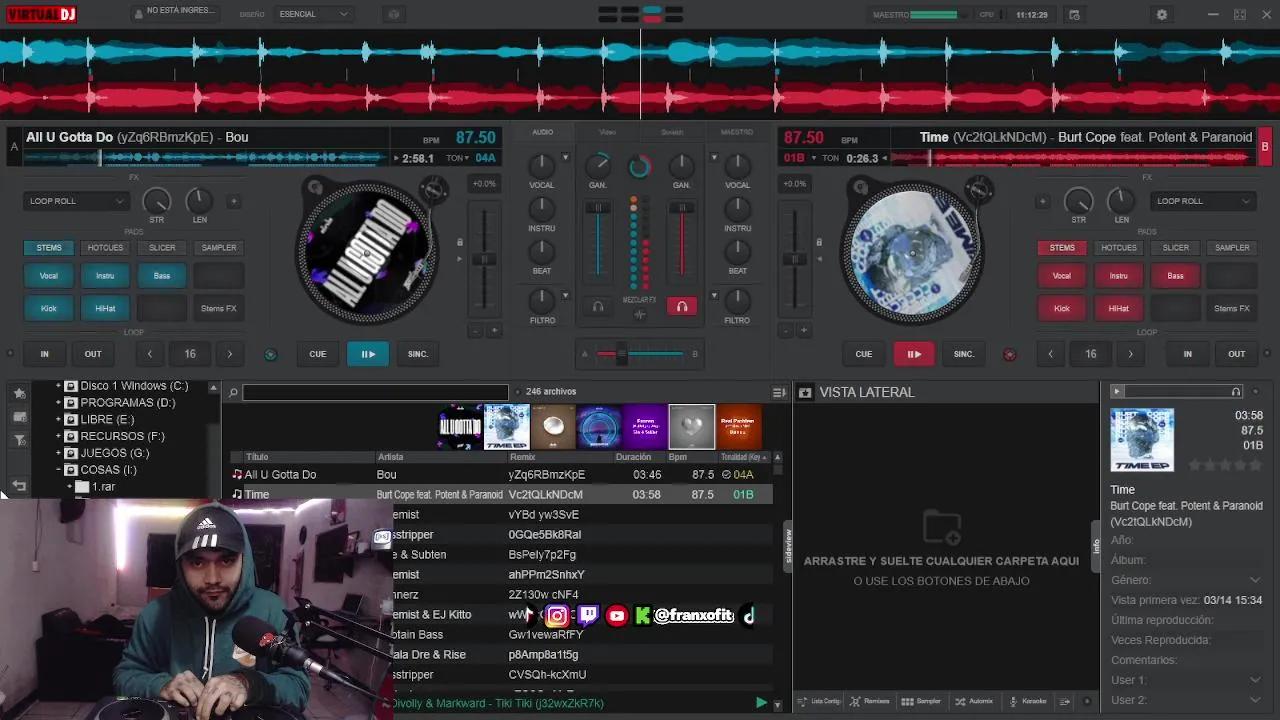Select the All U Gotta Do track row
1280x720 pixels.
(502, 475)
